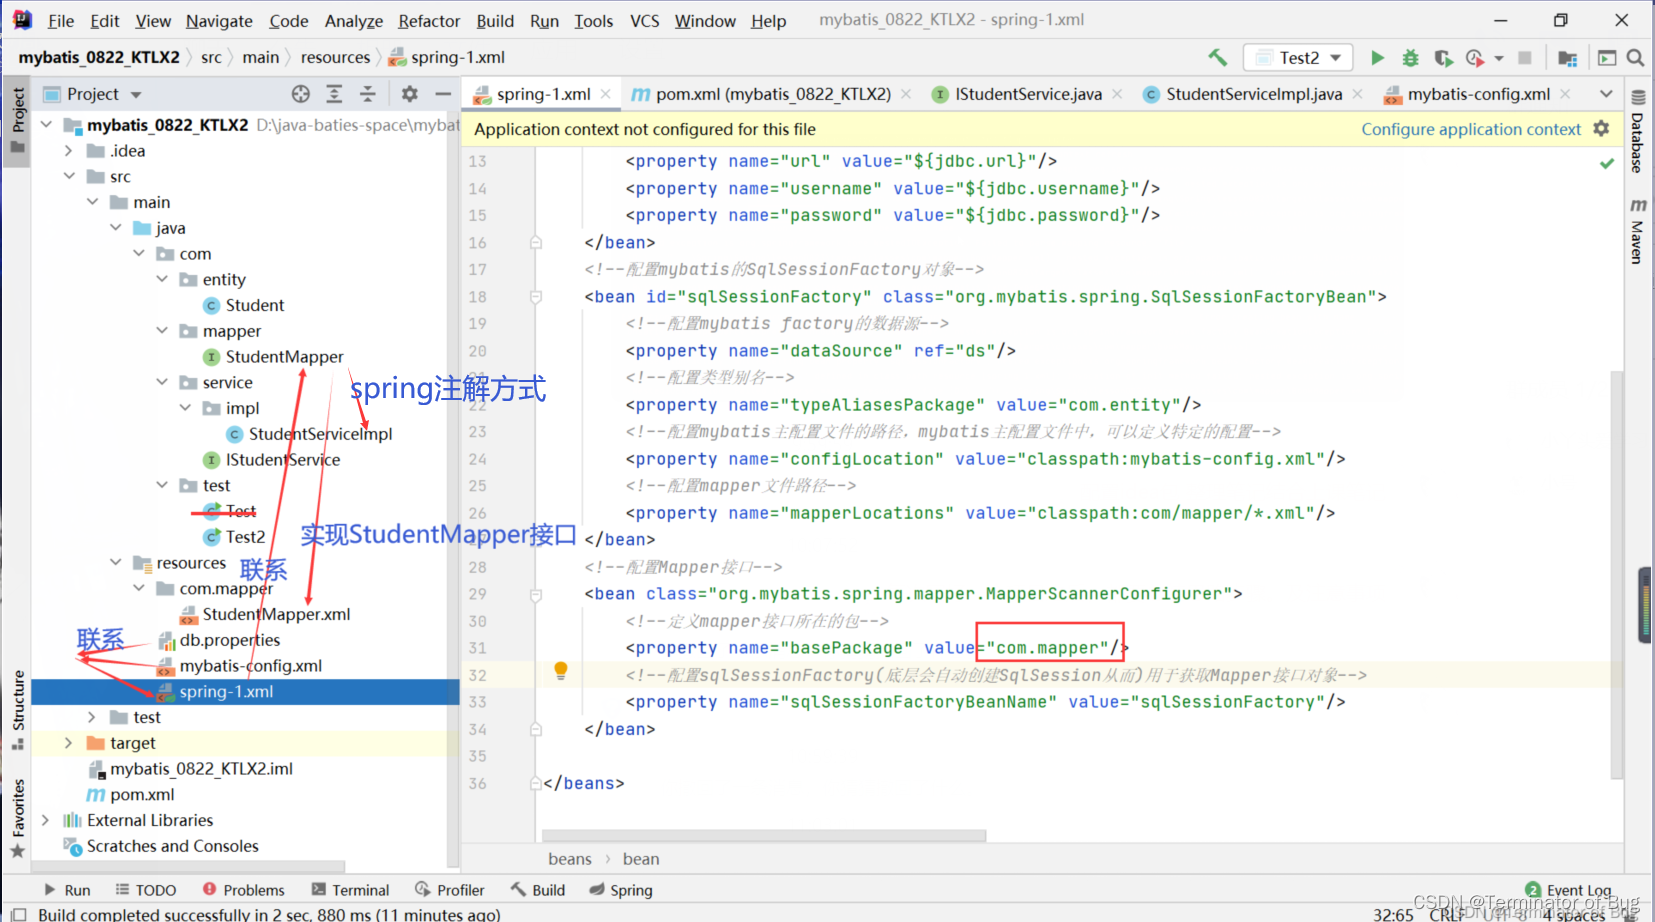The image size is (1655, 922).
Task: Collapse the mapper package
Action: [162, 330]
